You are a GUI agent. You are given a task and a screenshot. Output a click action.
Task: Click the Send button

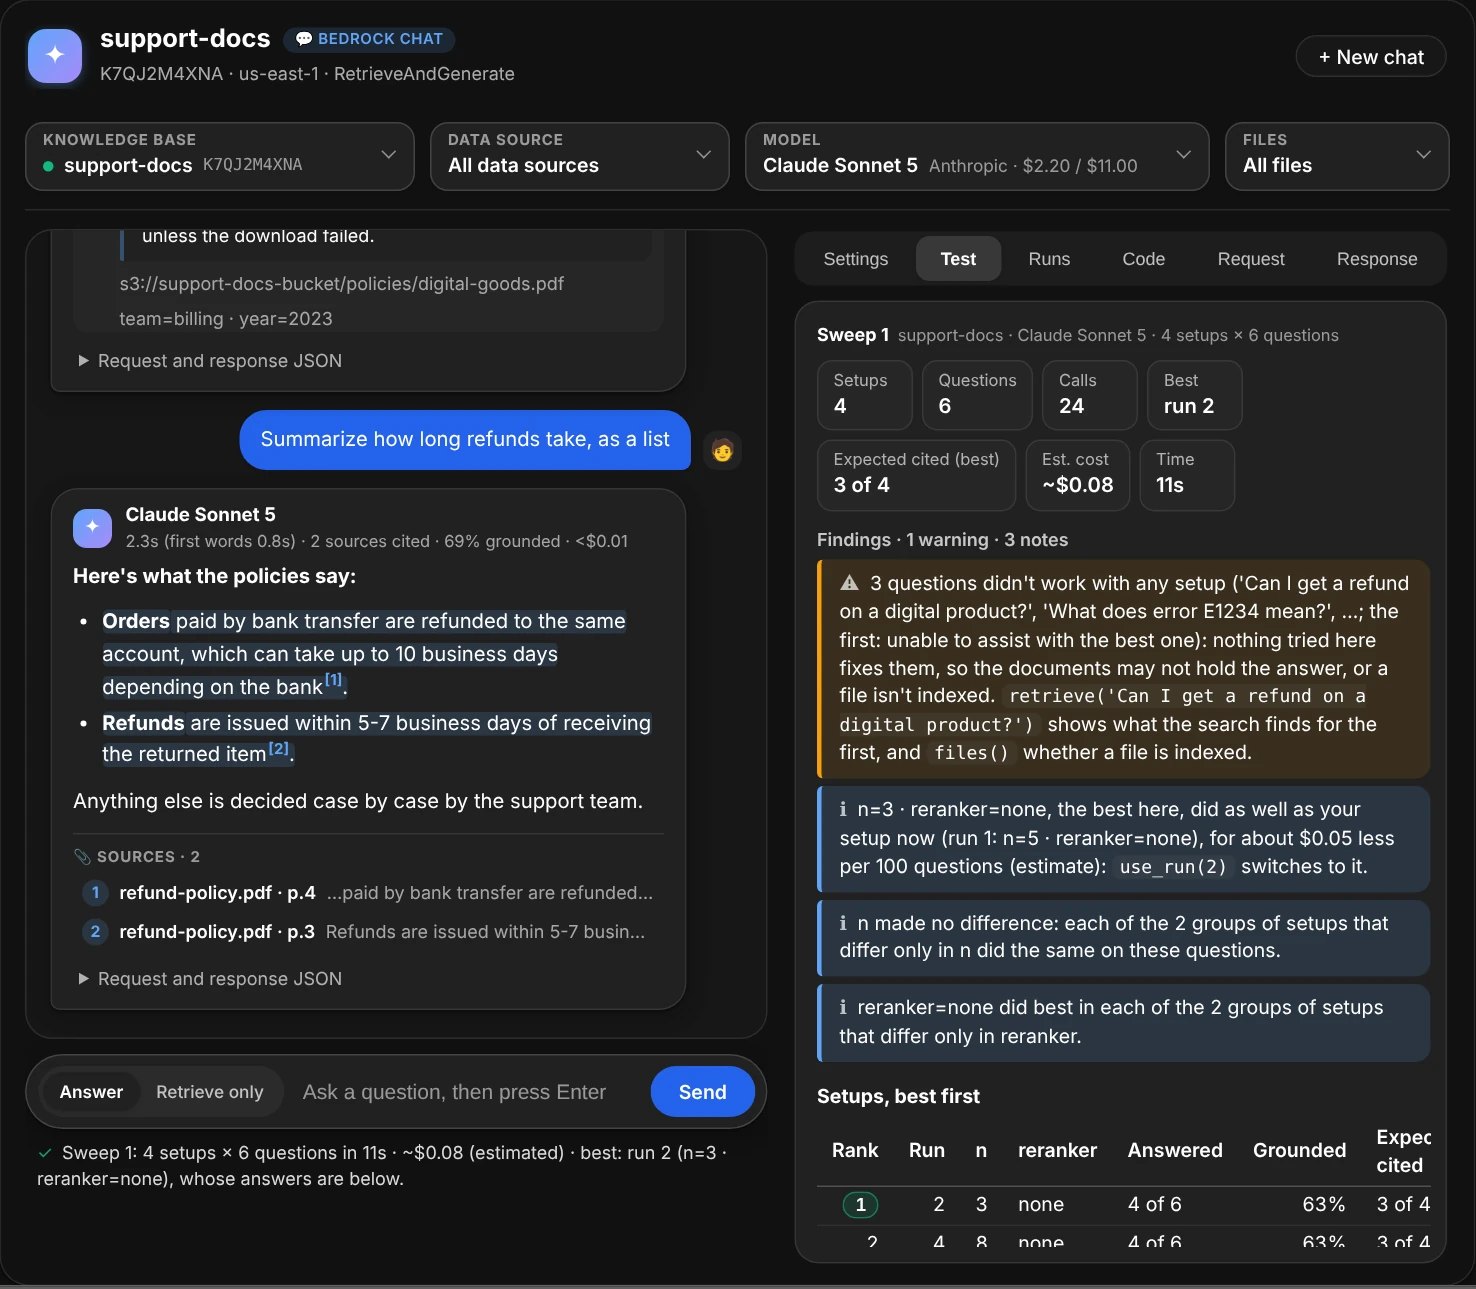click(703, 1092)
